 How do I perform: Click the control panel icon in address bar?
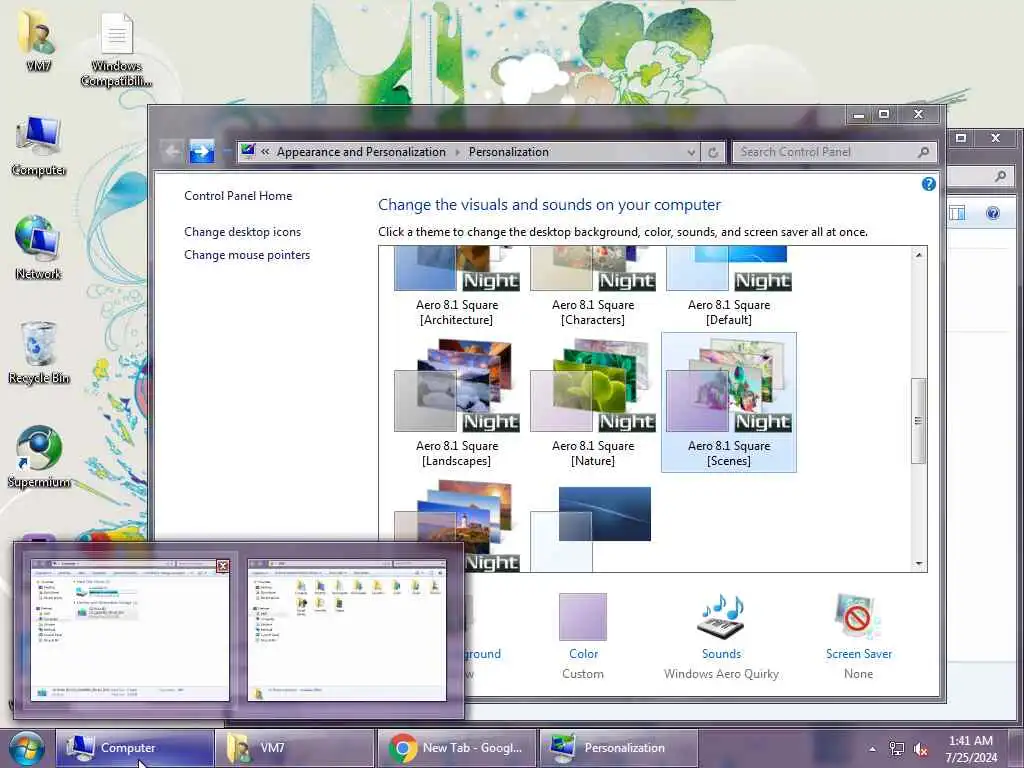tap(248, 152)
